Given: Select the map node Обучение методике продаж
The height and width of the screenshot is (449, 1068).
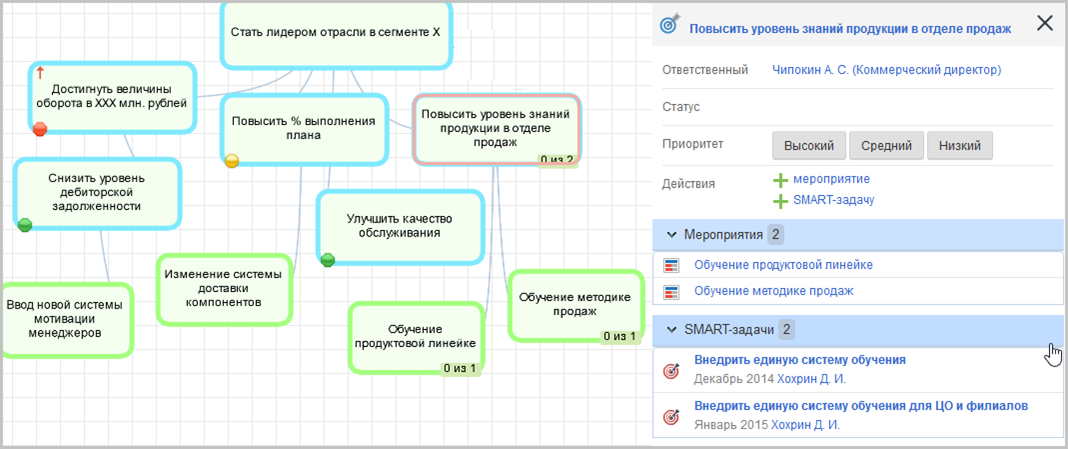Looking at the screenshot, I should (x=576, y=305).
